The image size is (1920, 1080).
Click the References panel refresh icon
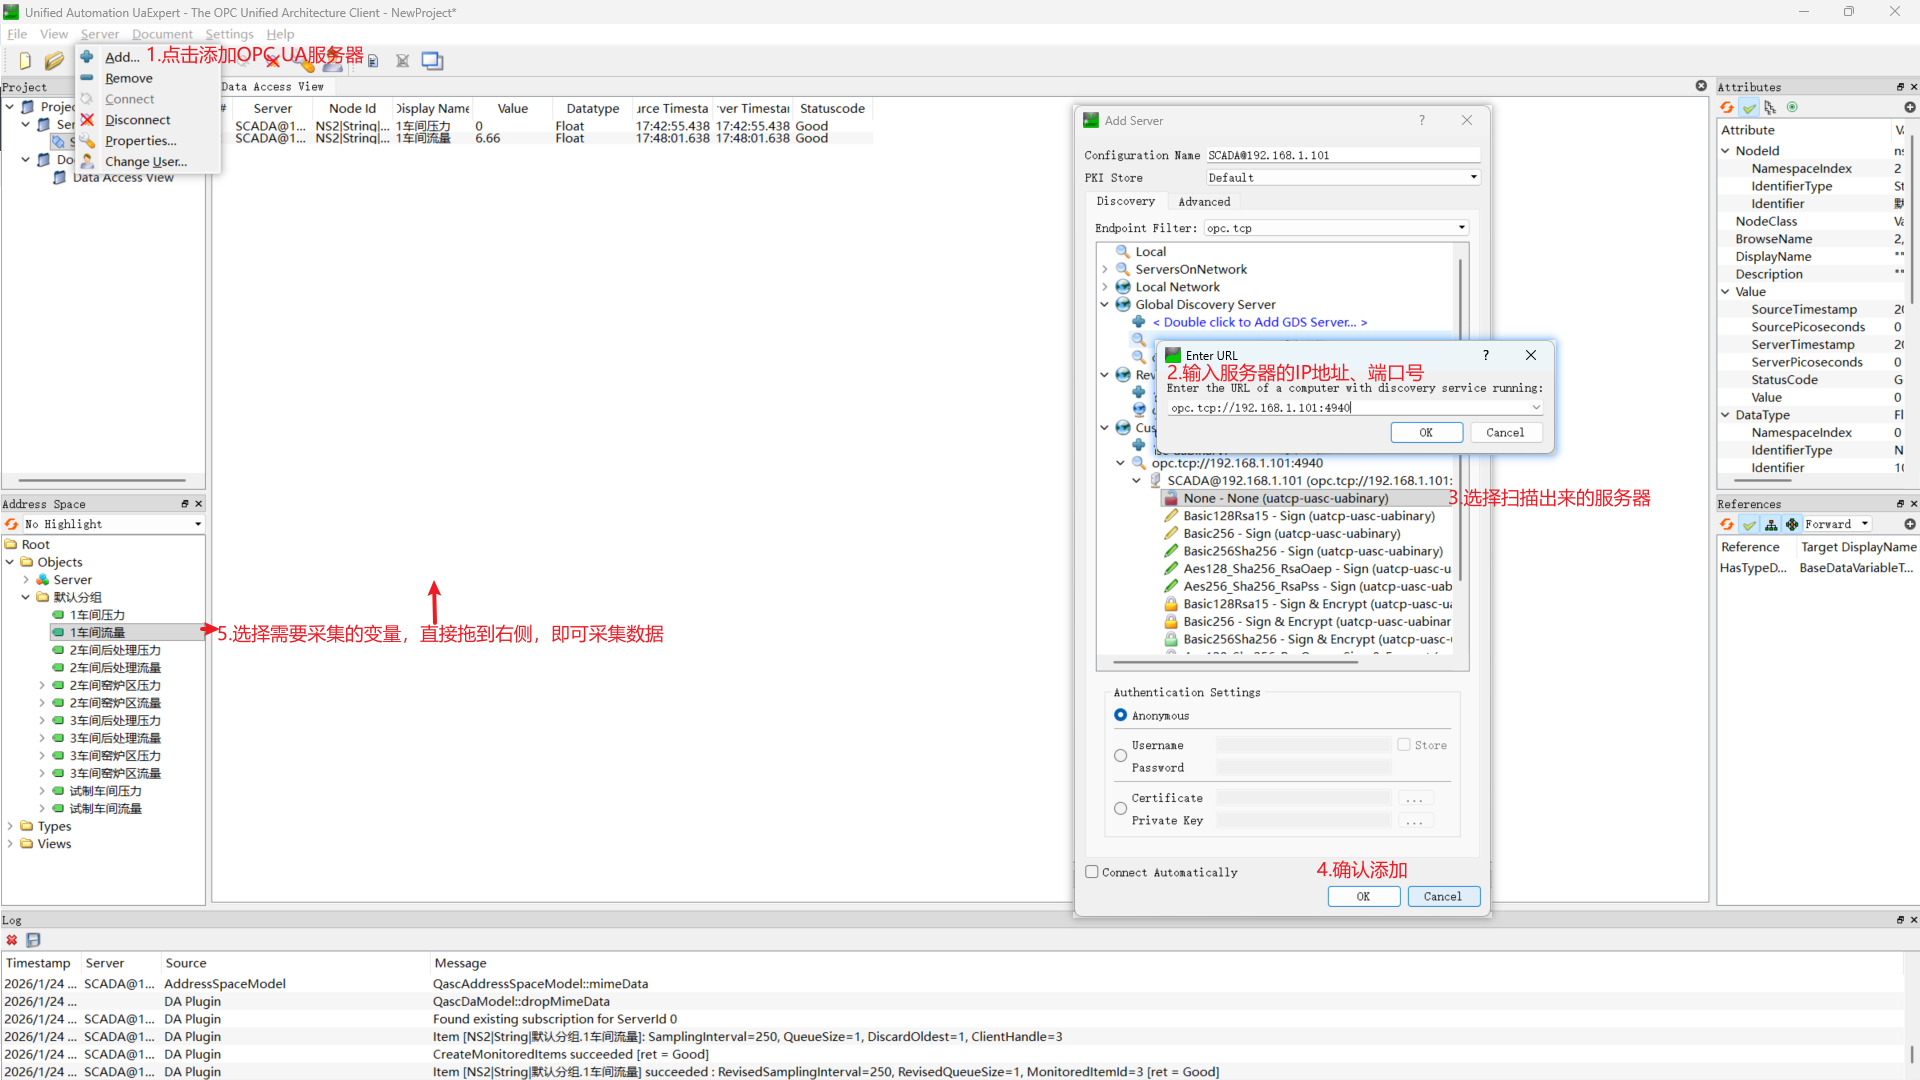(1727, 524)
